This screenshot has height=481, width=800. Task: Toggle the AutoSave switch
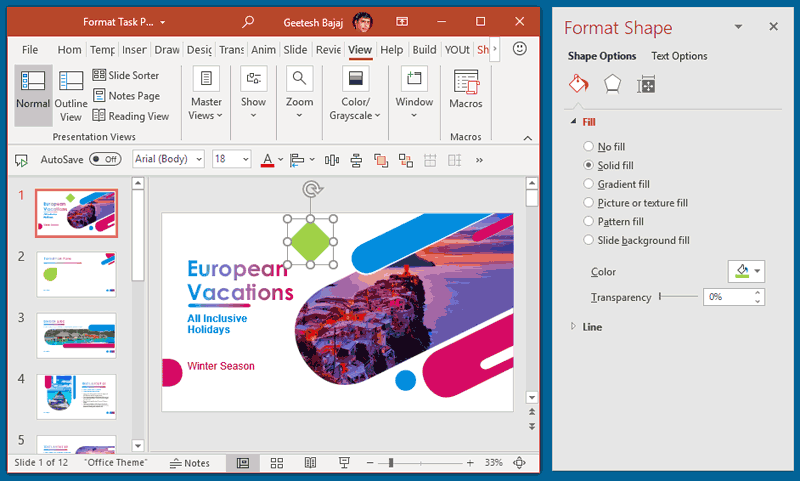[x=105, y=159]
